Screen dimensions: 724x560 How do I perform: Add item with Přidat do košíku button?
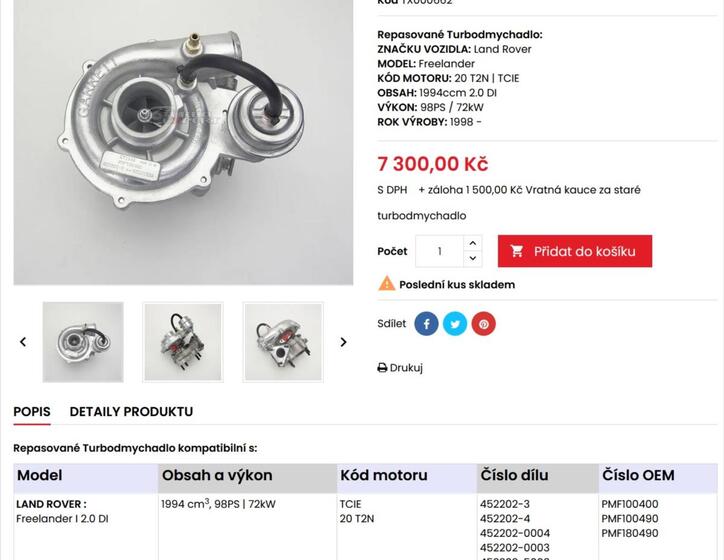tap(575, 251)
